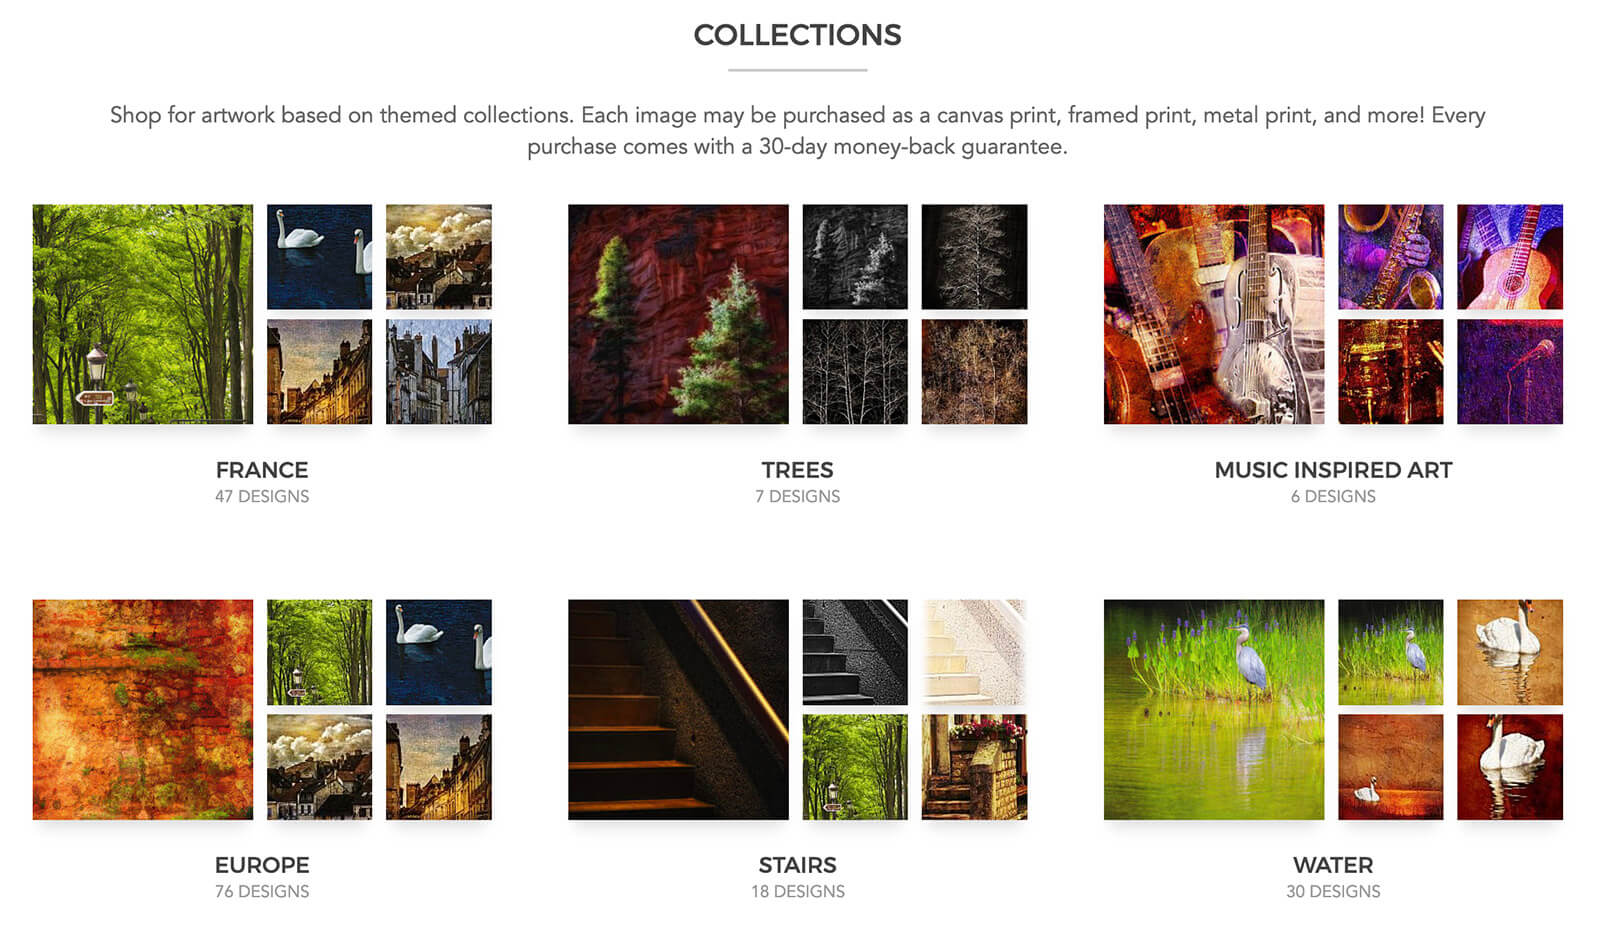
Task: Click the swan thumbnail in France collection
Action: click(x=319, y=257)
